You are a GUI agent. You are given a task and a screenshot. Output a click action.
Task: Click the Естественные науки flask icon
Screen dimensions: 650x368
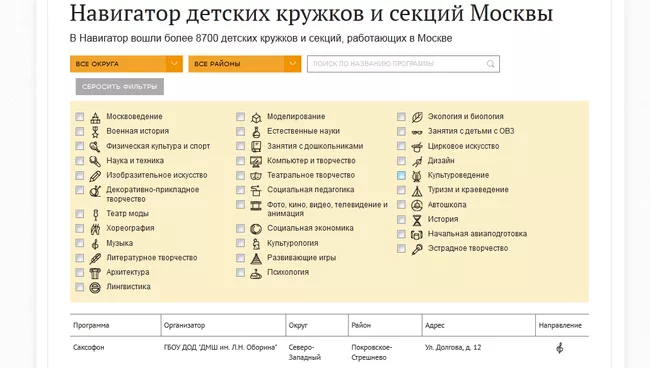tap(256, 132)
